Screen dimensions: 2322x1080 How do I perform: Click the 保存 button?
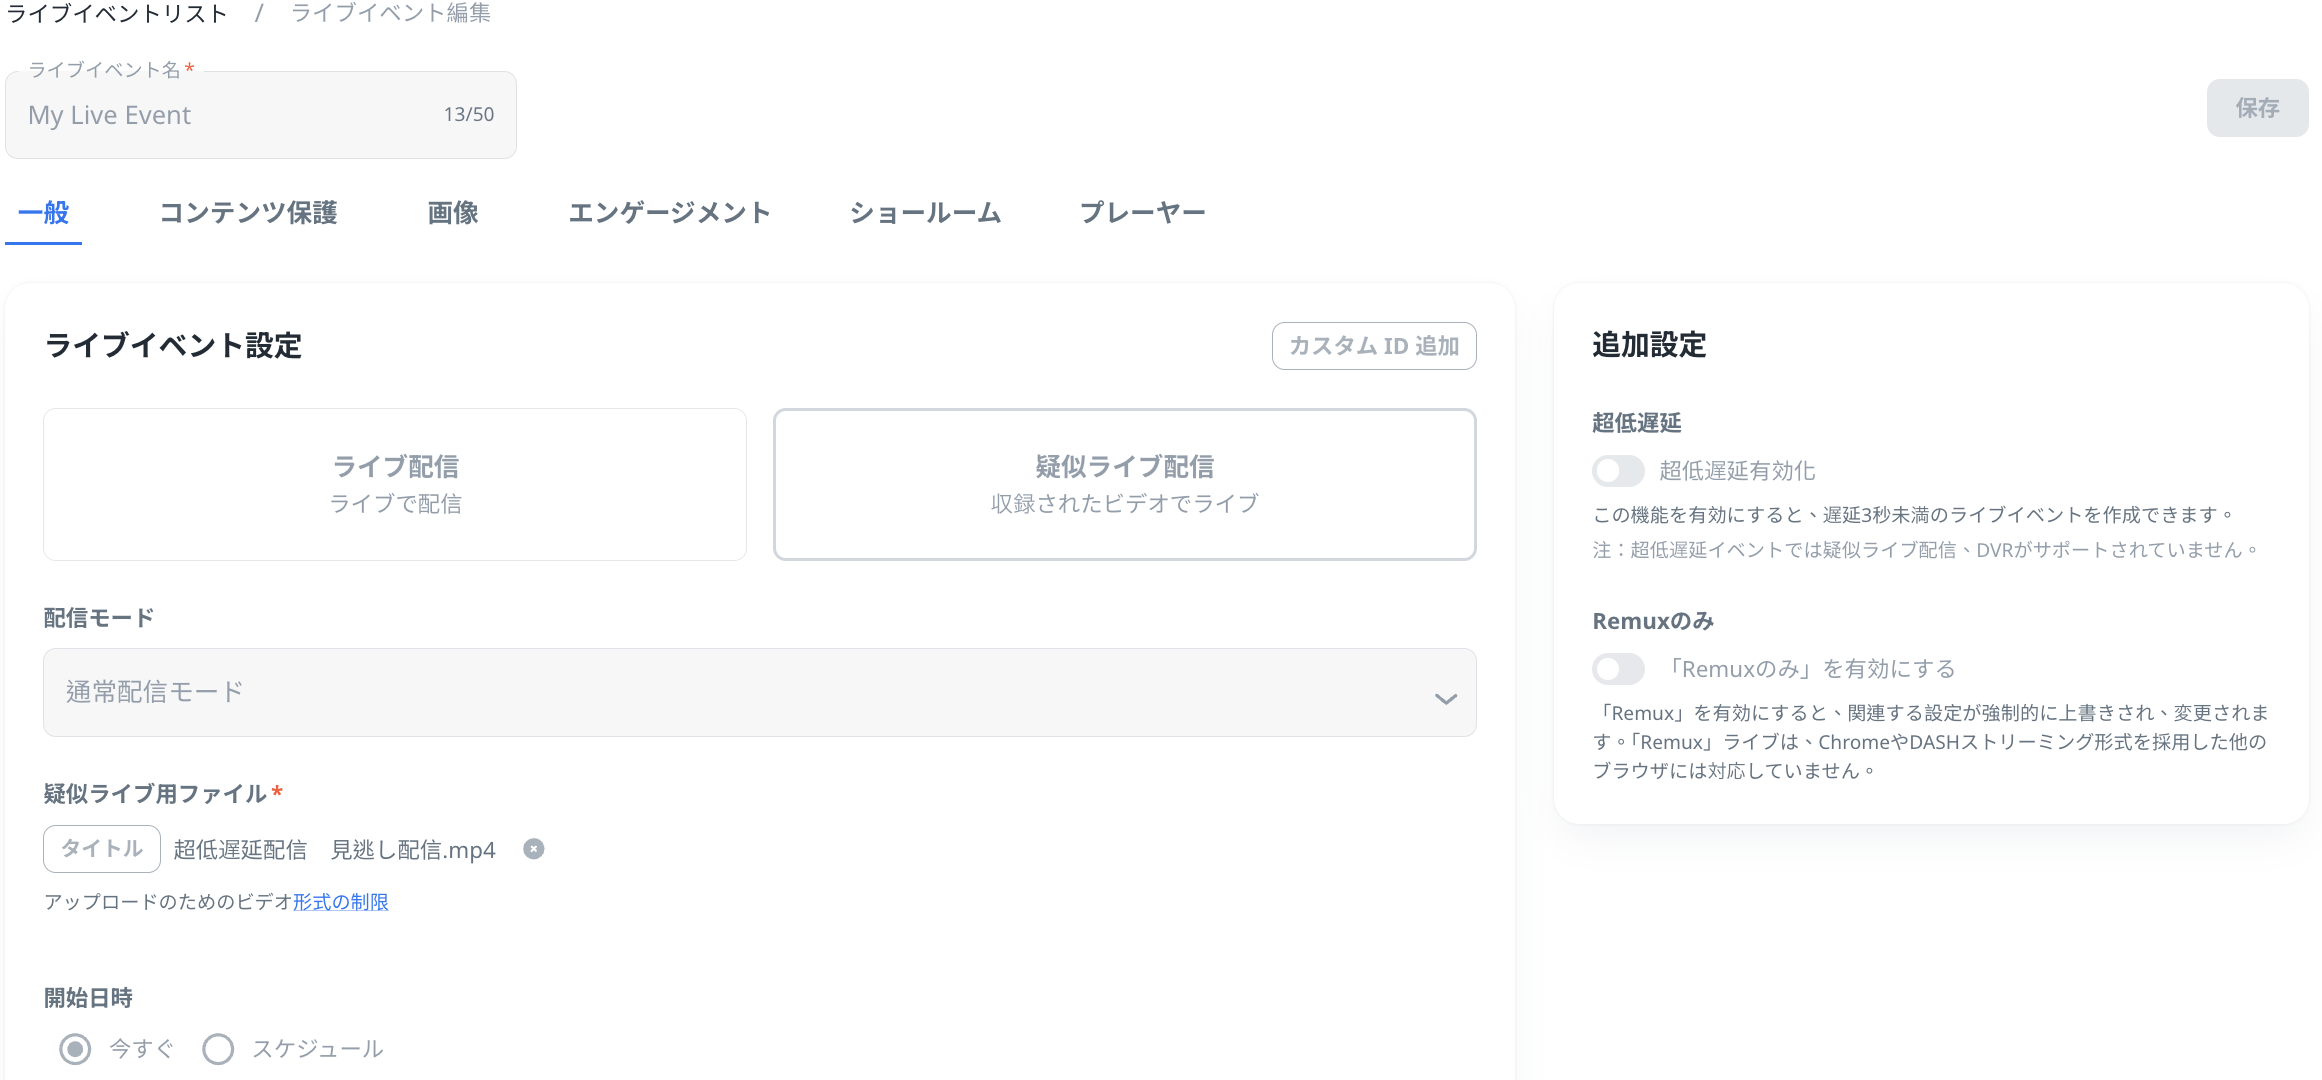click(x=2257, y=108)
